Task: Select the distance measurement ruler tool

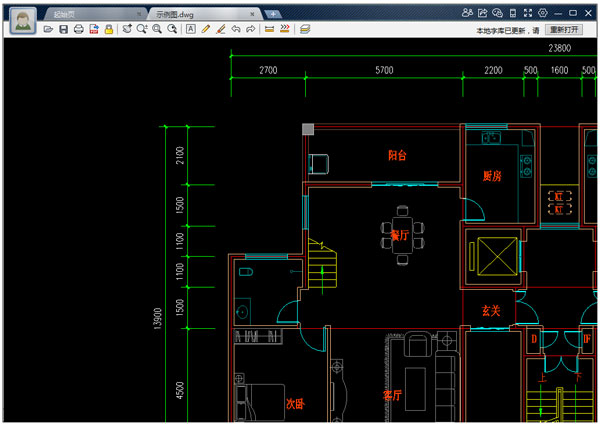Action: coord(269,29)
